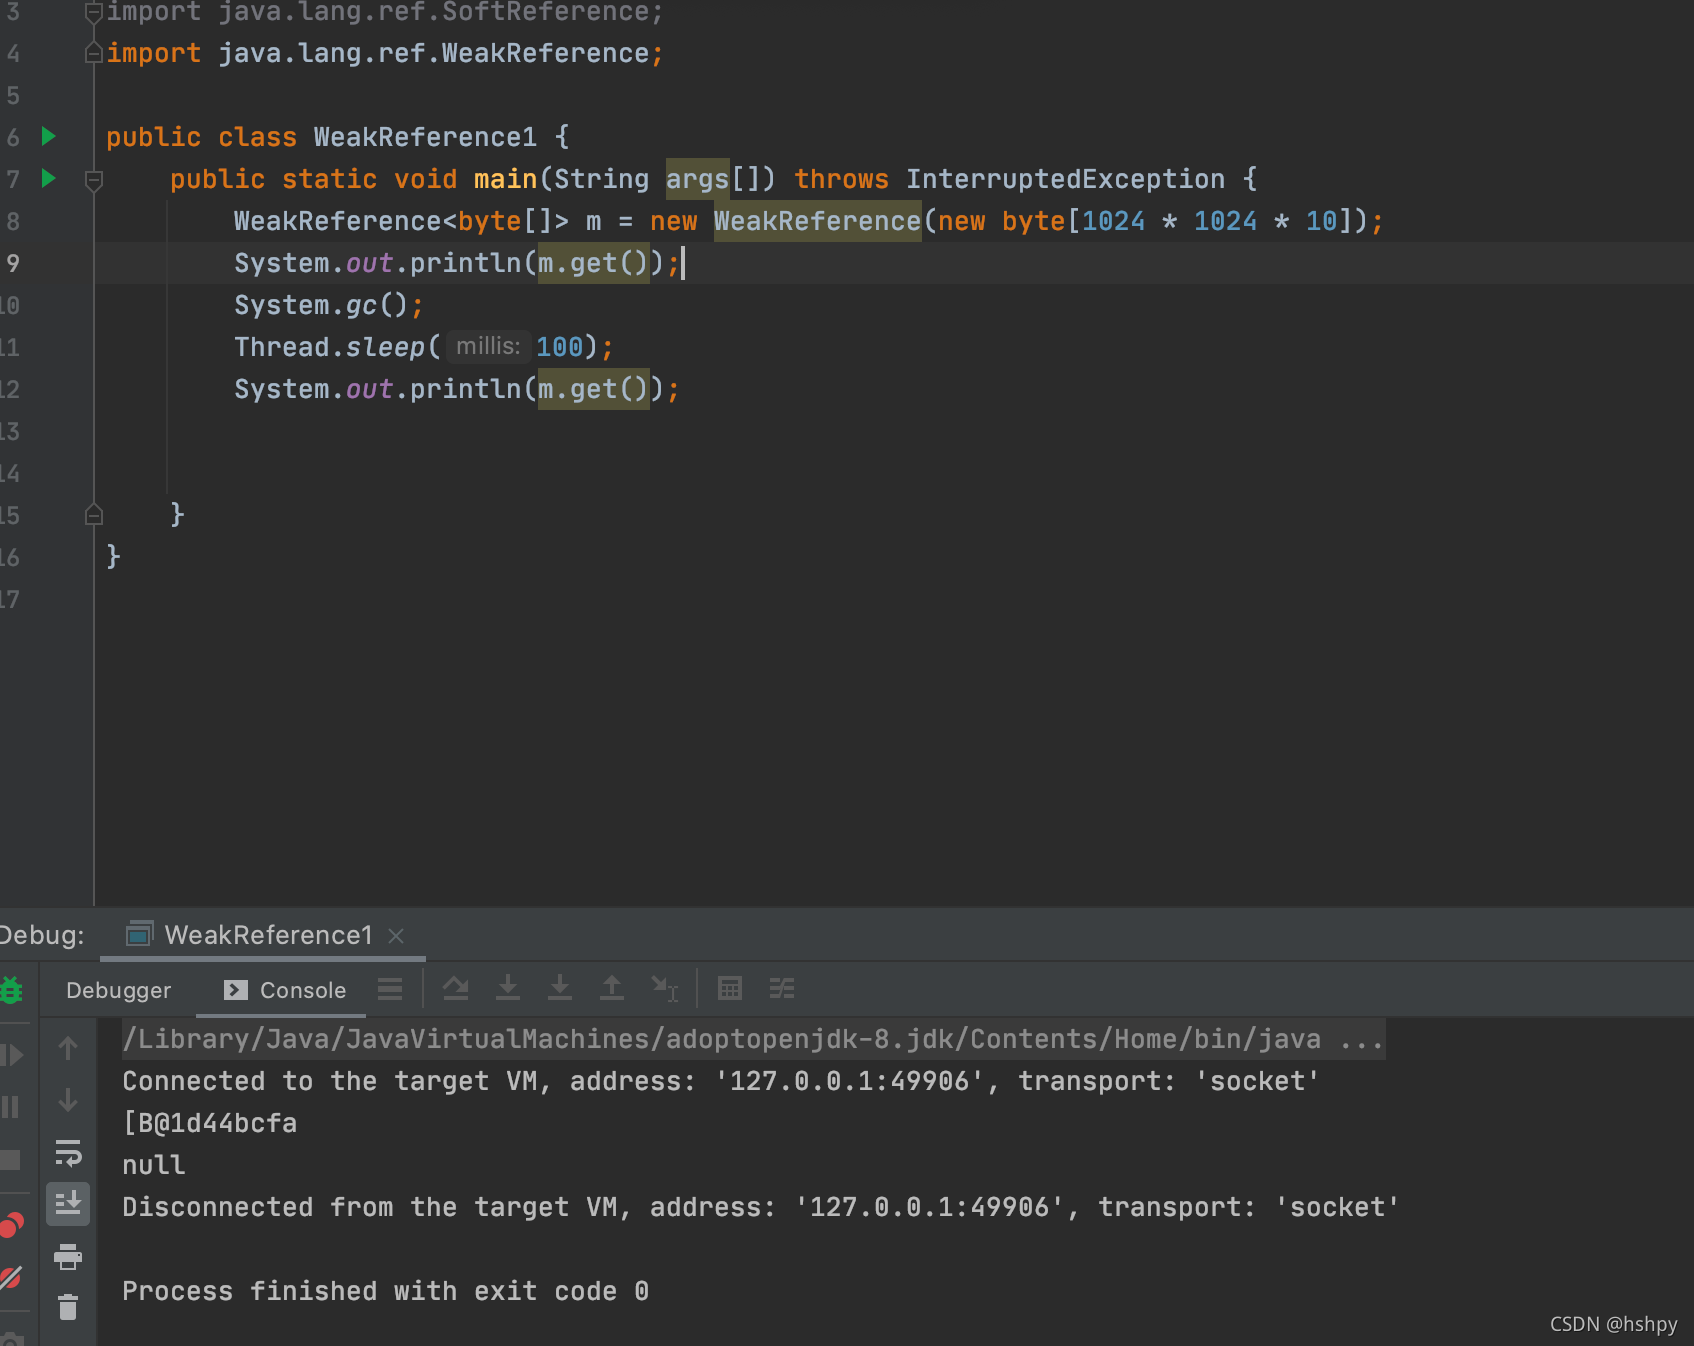1694x1346 pixels.
Task: Close the WeakReference1 debug tab
Action: tap(396, 936)
